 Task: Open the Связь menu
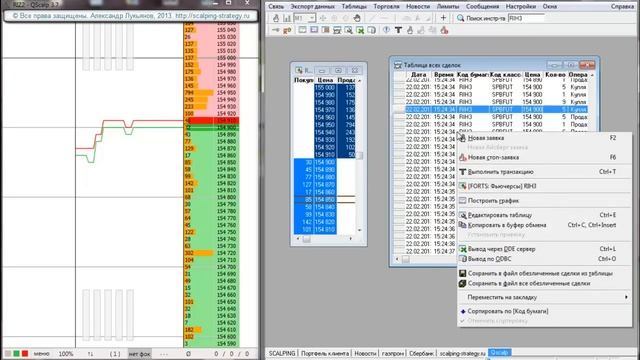(276, 7)
